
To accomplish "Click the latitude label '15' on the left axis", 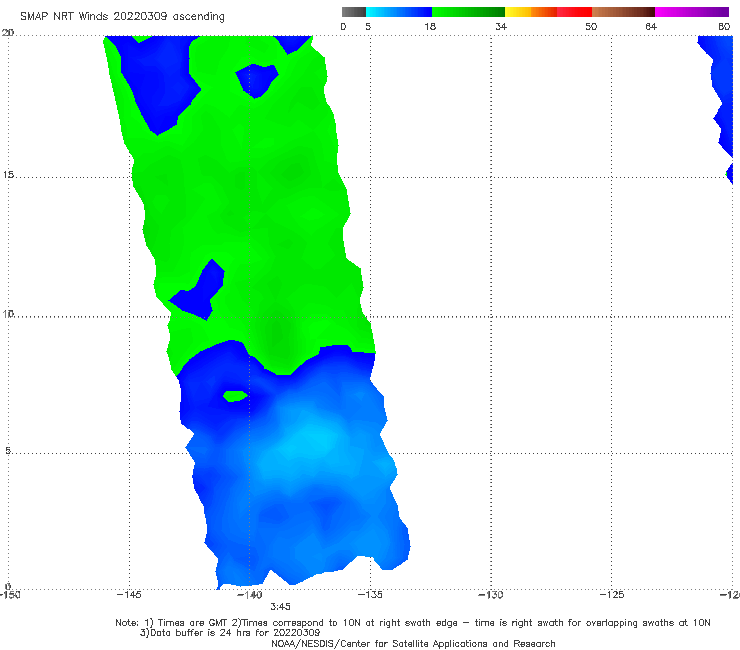I will (x=8, y=175).
